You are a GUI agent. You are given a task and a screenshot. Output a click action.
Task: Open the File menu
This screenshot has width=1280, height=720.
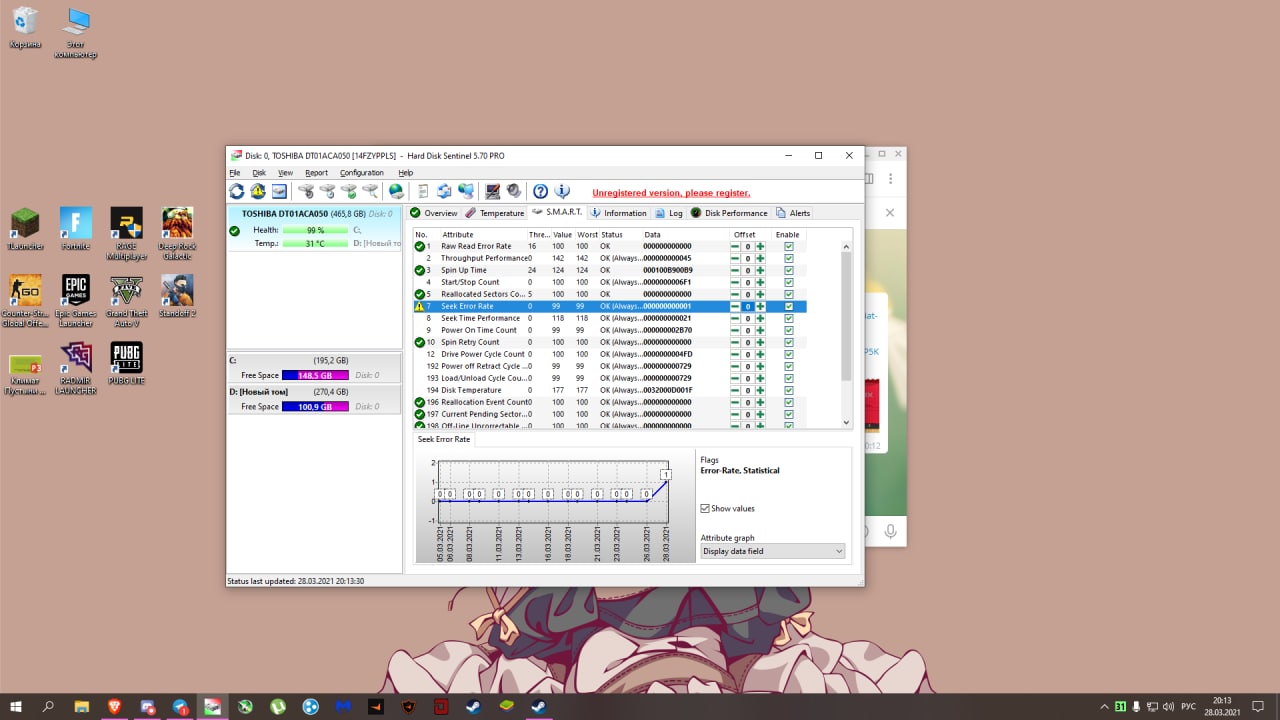pyautogui.click(x=235, y=173)
